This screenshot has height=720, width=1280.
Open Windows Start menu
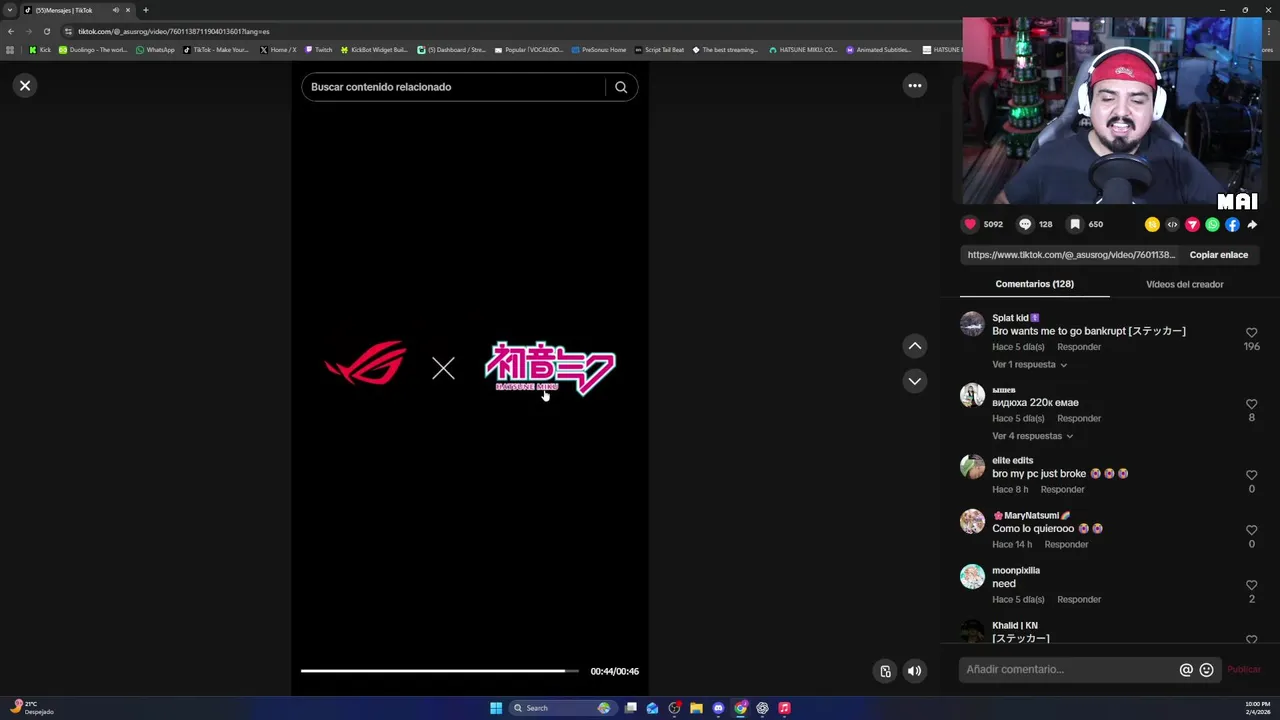496,708
